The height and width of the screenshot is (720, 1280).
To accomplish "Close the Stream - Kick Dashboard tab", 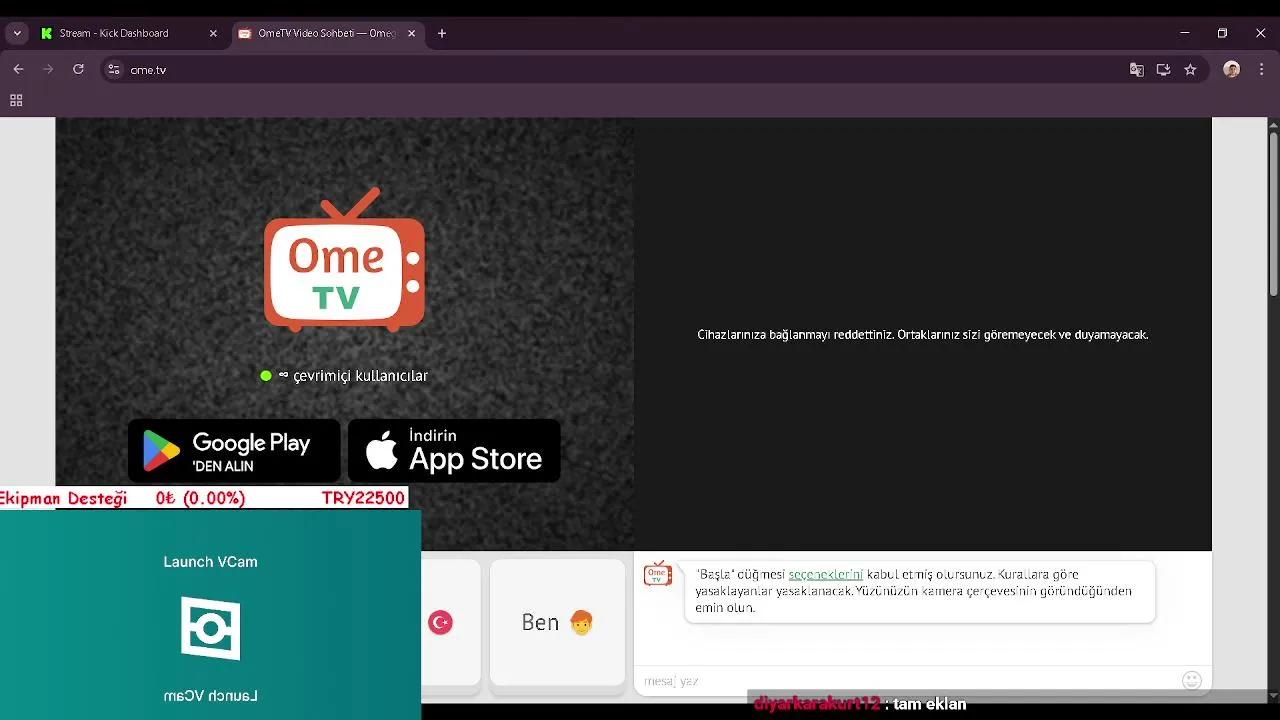I will coord(213,33).
